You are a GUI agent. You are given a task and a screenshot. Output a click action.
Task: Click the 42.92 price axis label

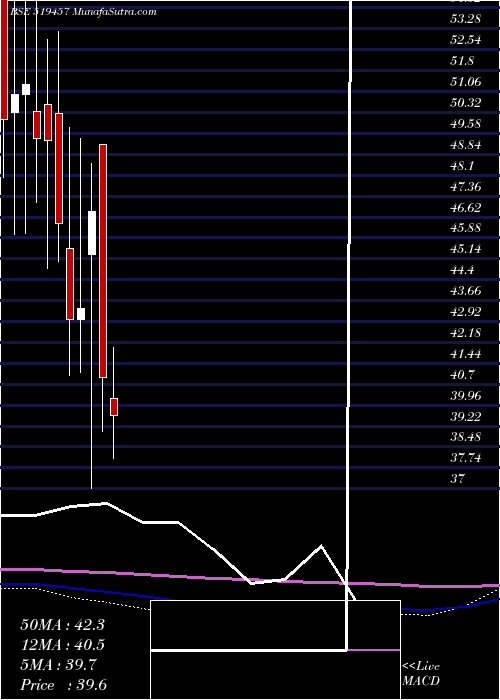[x=466, y=312]
